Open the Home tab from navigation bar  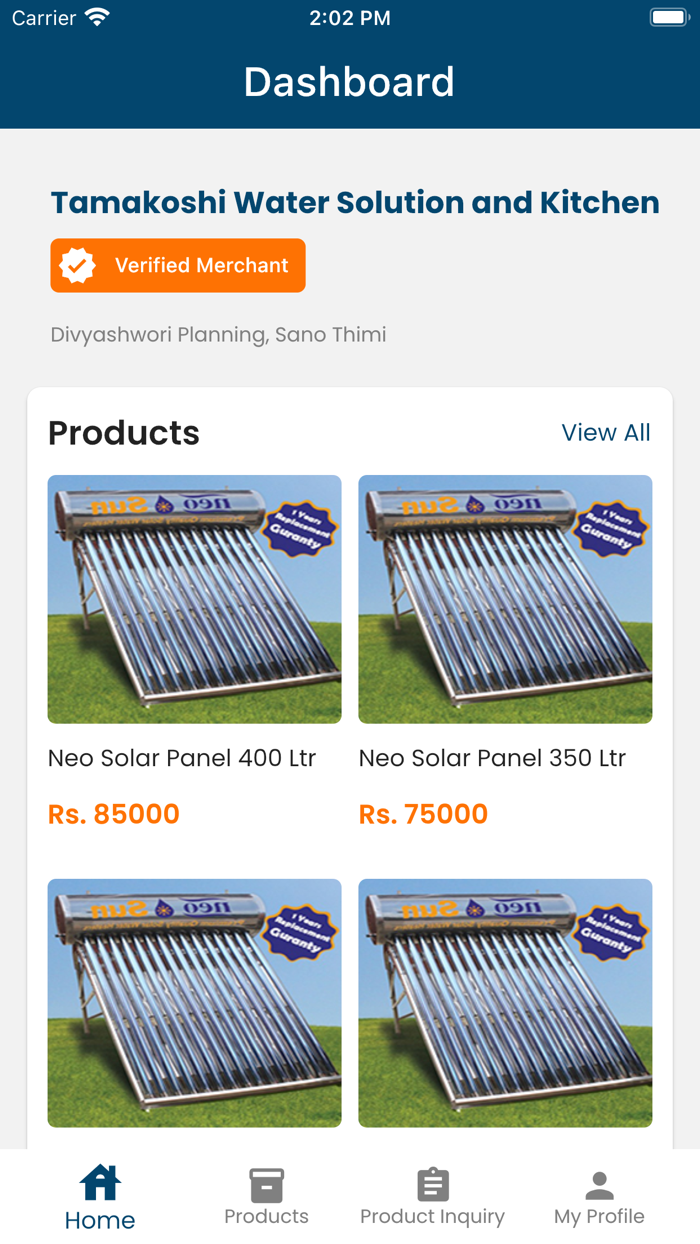(x=99, y=1195)
